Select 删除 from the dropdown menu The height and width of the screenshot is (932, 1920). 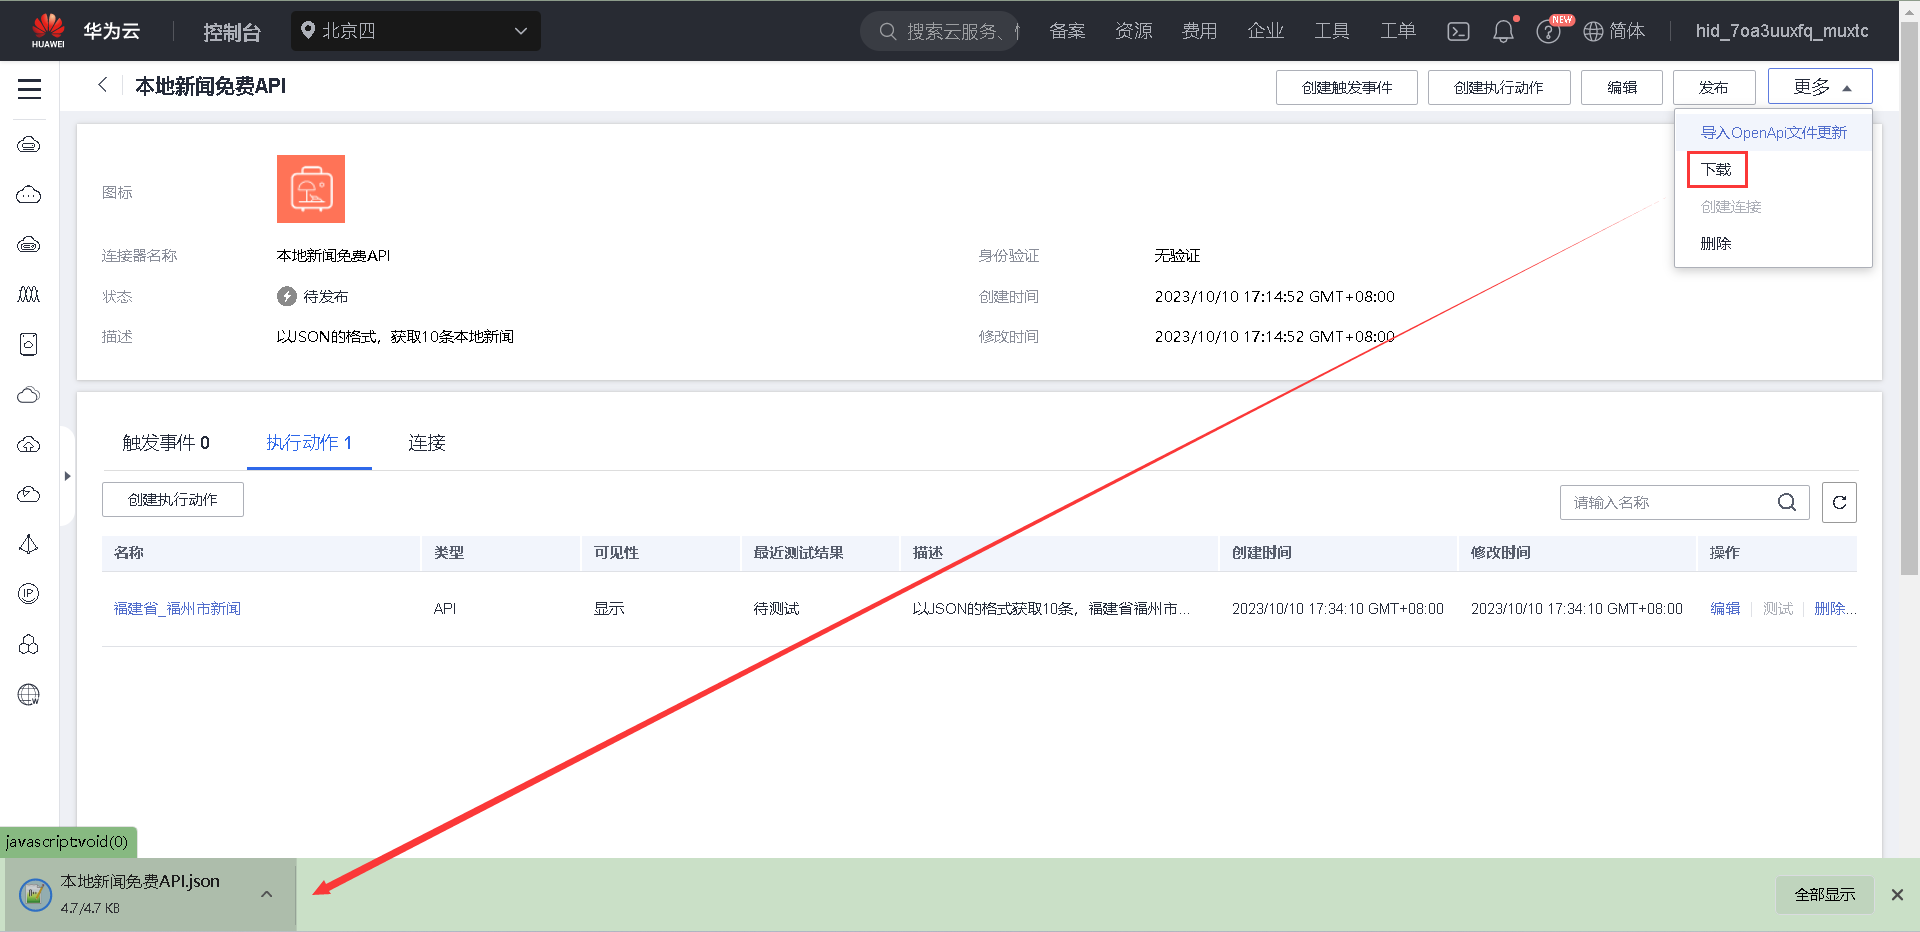coord(1716,243)
